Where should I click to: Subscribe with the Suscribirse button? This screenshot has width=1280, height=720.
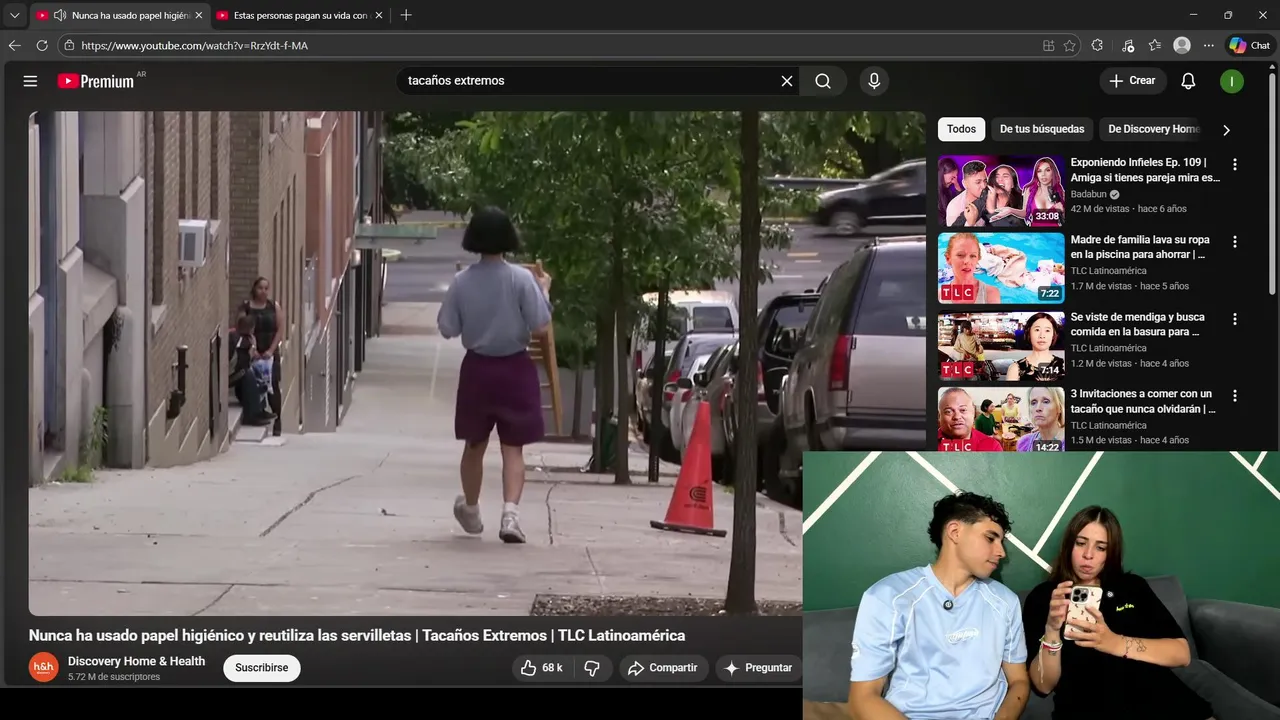coord(262,668)
